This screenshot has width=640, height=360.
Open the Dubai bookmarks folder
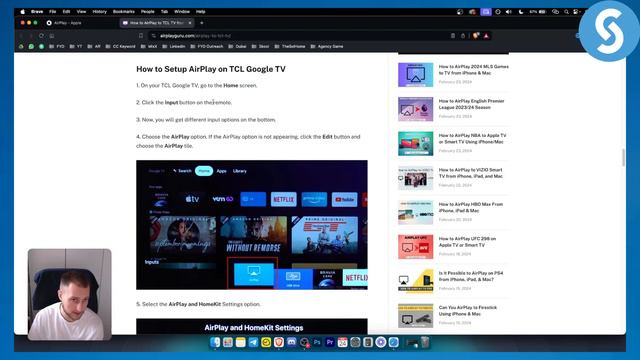(237, 47)
